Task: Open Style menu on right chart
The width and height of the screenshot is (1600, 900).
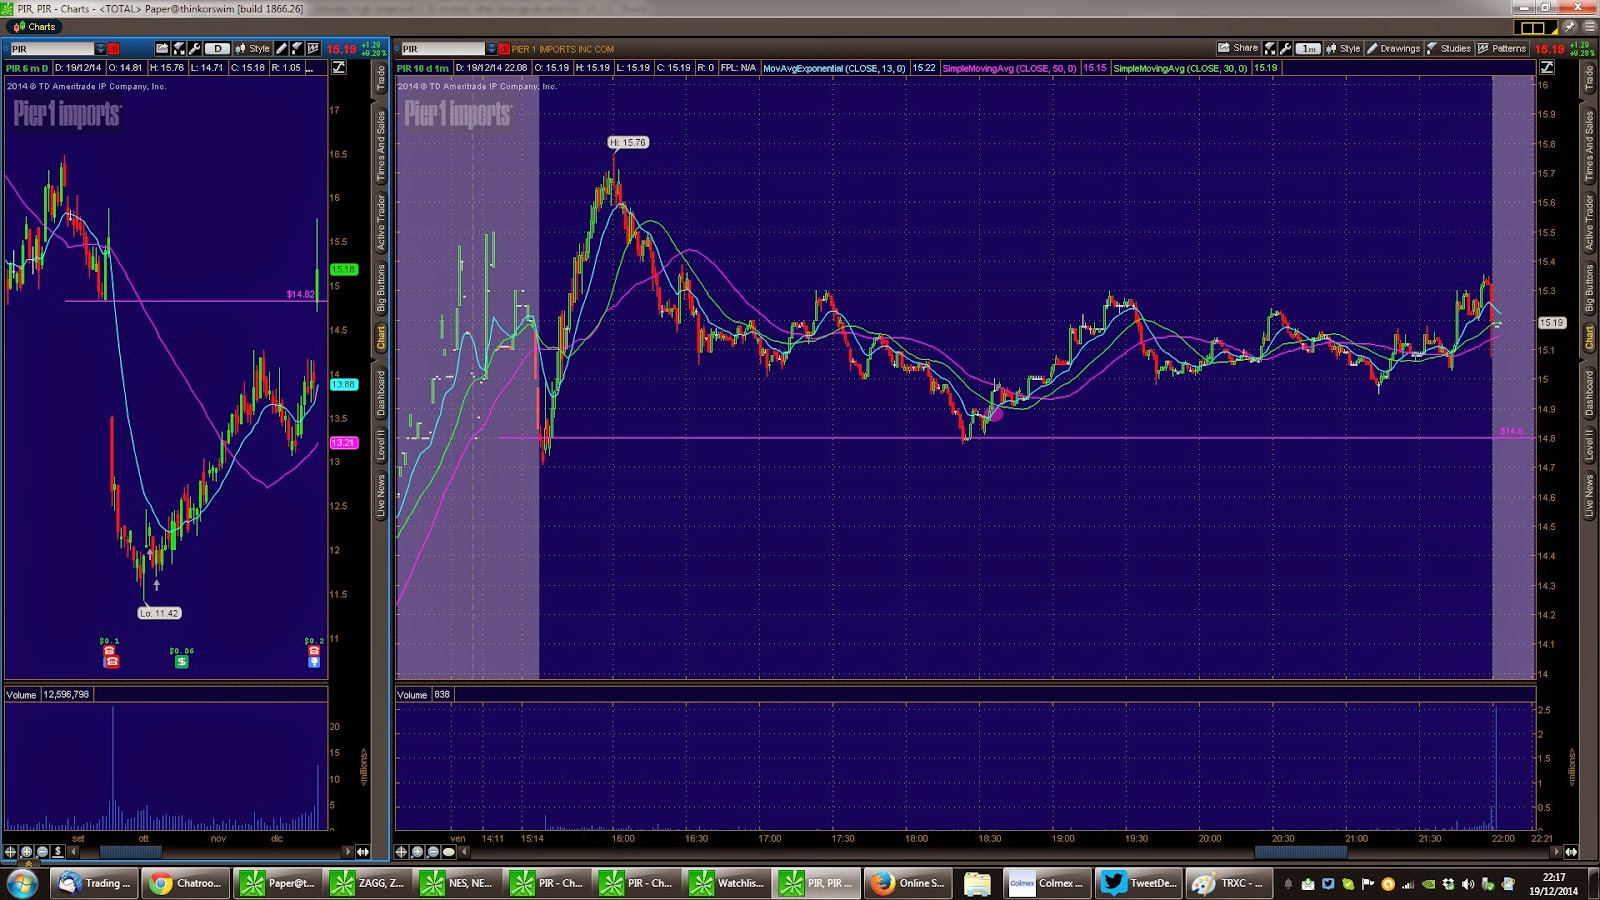Action: coord(1343,48)
